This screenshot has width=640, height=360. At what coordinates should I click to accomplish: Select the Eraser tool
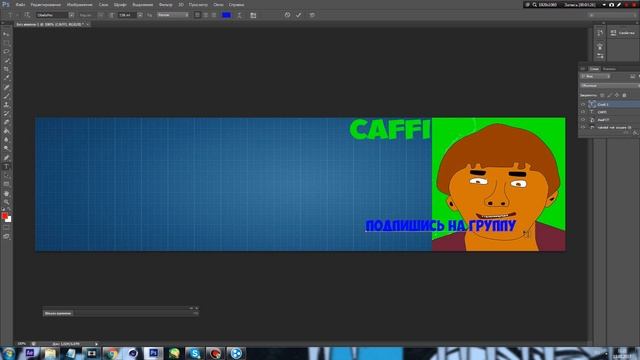point(6,122)
